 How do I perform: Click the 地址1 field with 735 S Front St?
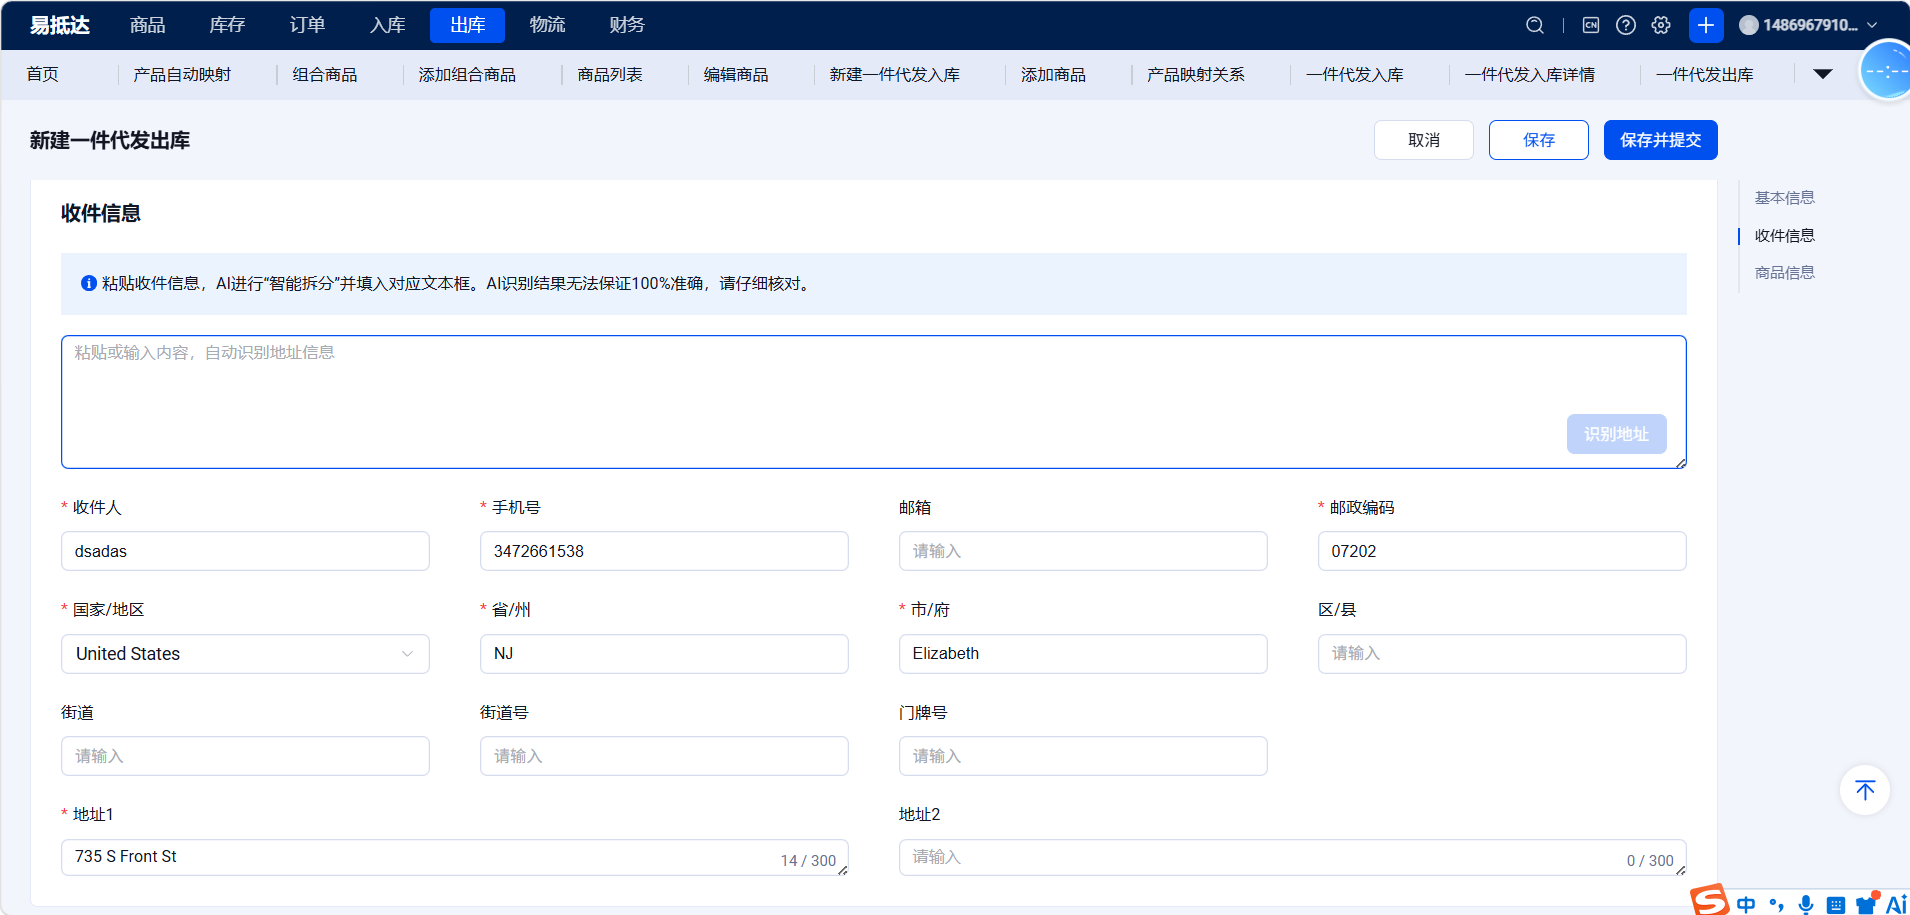pos(455,858)
